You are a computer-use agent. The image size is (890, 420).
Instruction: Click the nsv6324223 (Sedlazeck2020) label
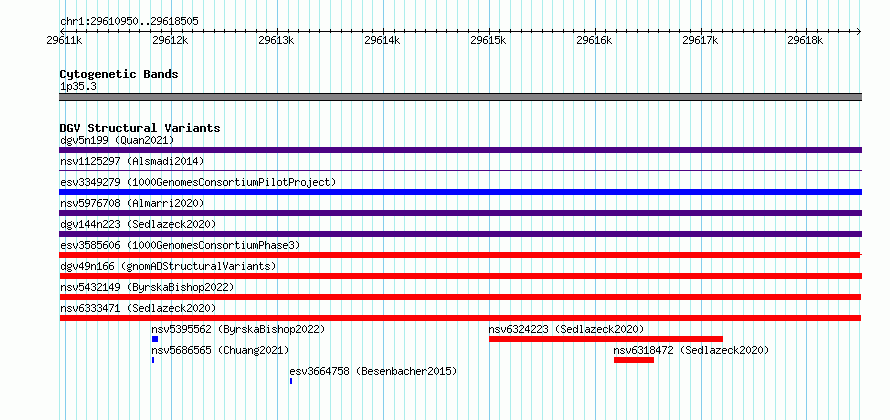pyautogui.click(x=566, y=329)
